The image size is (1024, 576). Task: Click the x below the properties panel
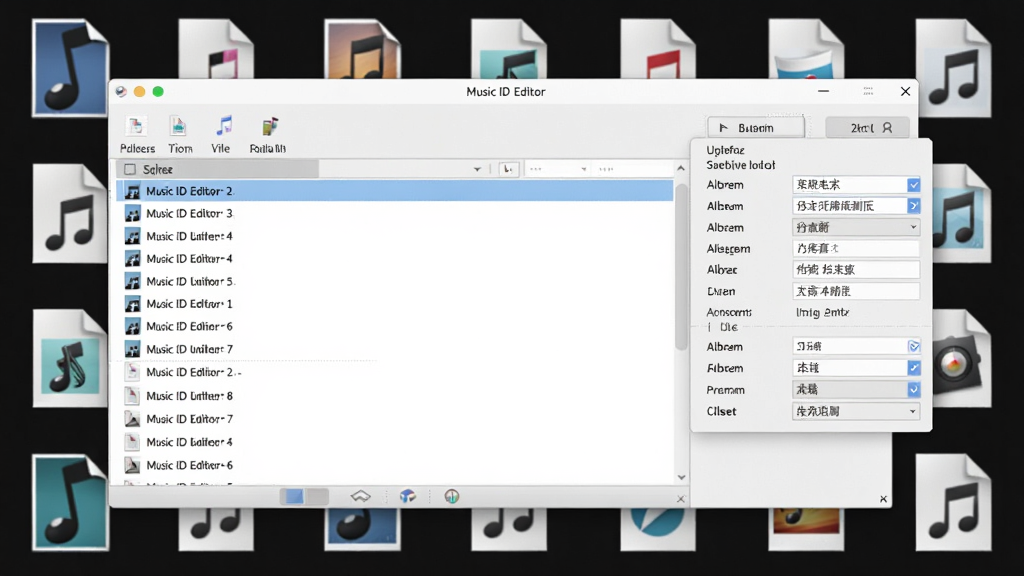883,499
